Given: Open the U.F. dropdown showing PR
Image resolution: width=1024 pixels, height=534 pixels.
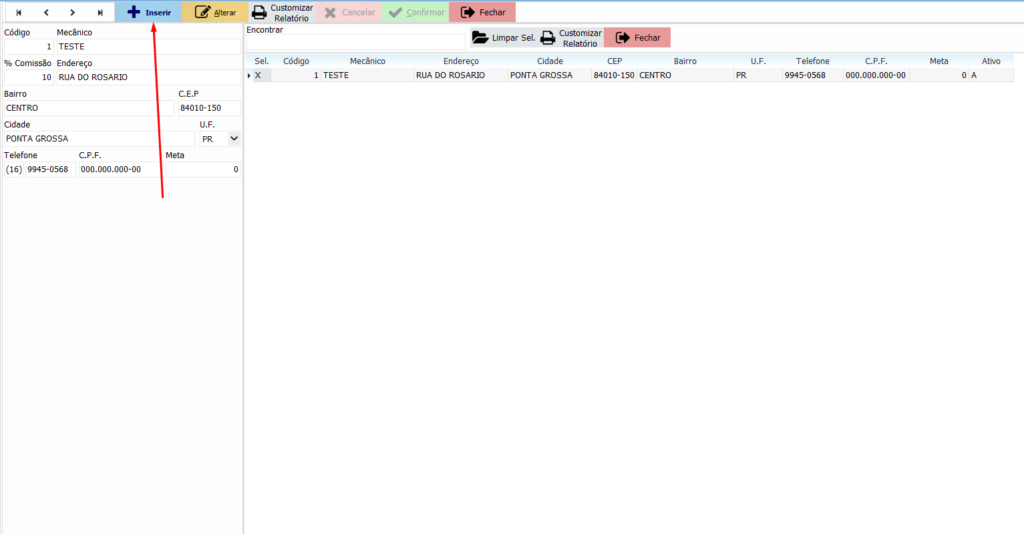Looking at the screenshot, I should tap(234, 139).
